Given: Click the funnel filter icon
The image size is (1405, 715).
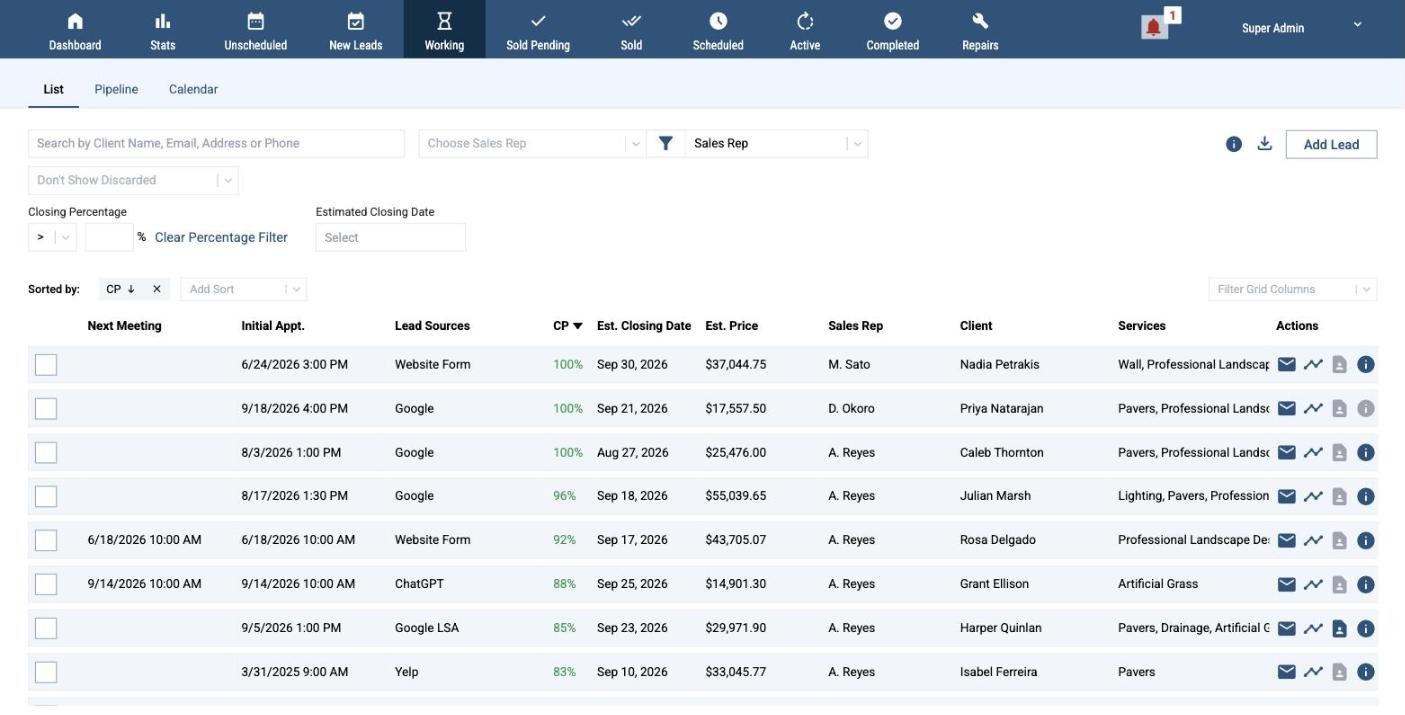Looking at the screenshot, I should (x=665, y=144).
